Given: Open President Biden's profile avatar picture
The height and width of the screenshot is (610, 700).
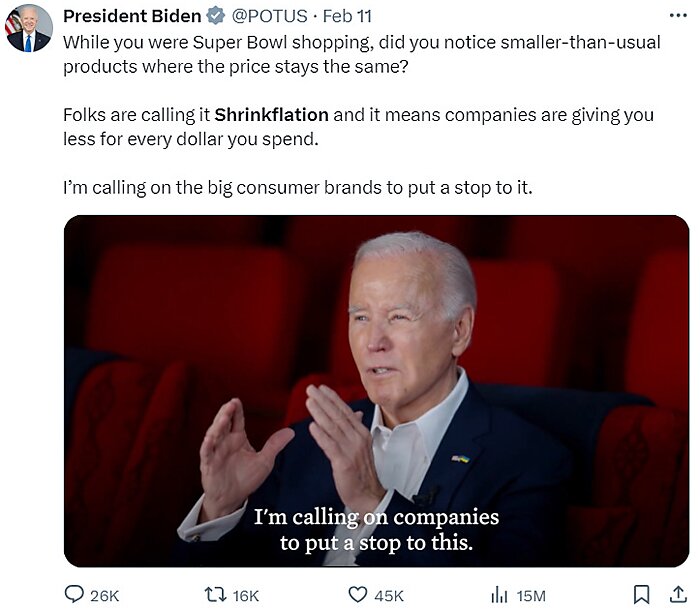Looking at the screenshot, I should [x=28, y=28].
